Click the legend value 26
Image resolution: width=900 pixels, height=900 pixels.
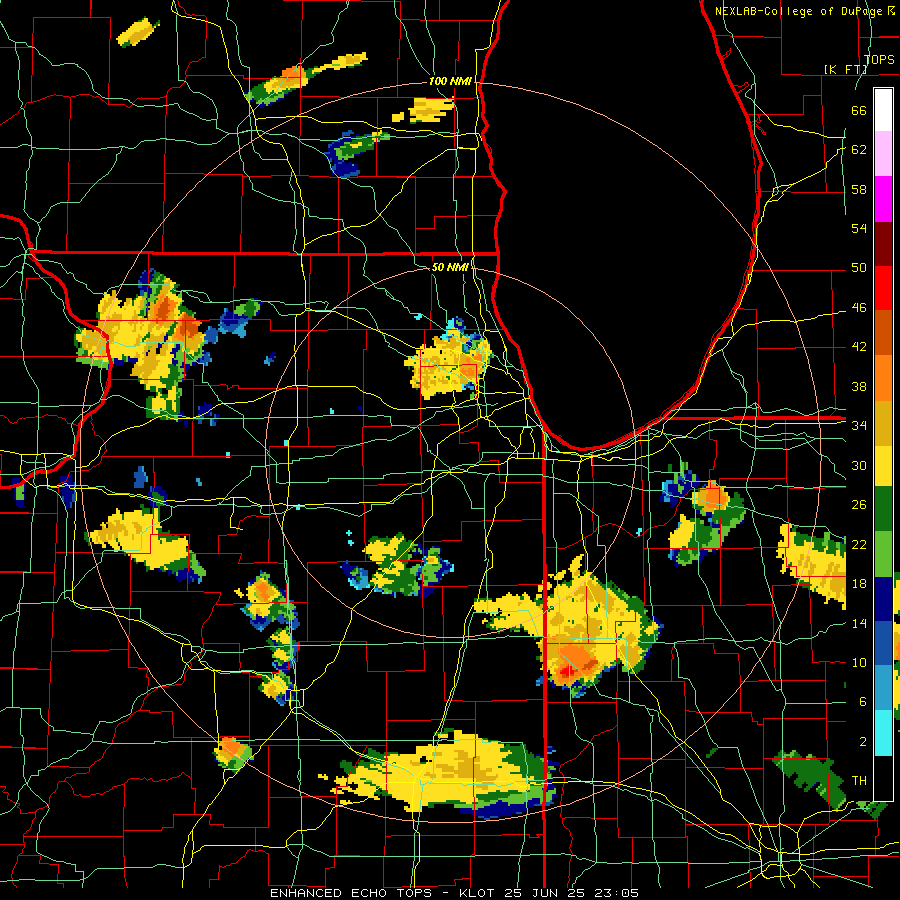(859, 505)
